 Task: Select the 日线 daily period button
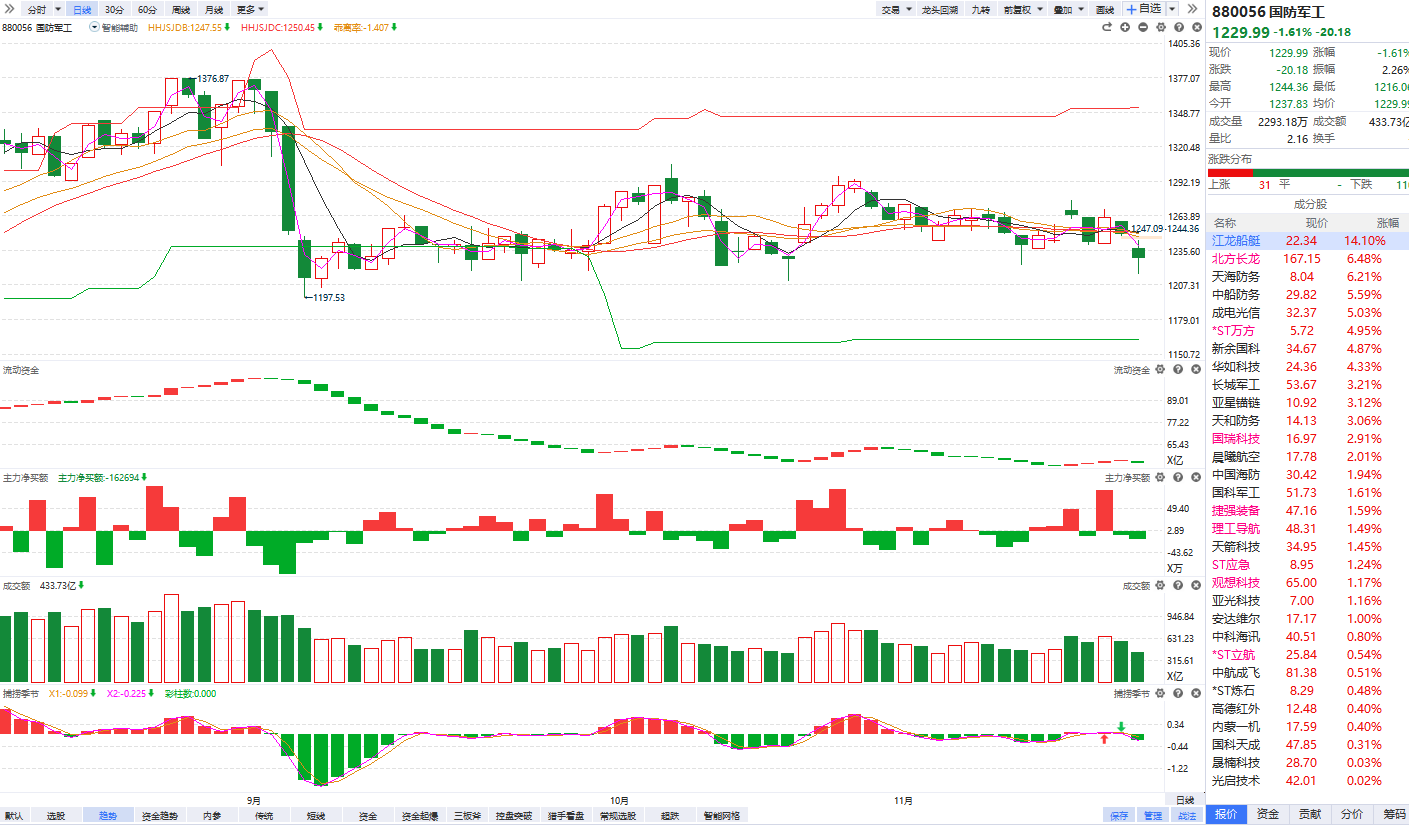[x=82, y=9]
